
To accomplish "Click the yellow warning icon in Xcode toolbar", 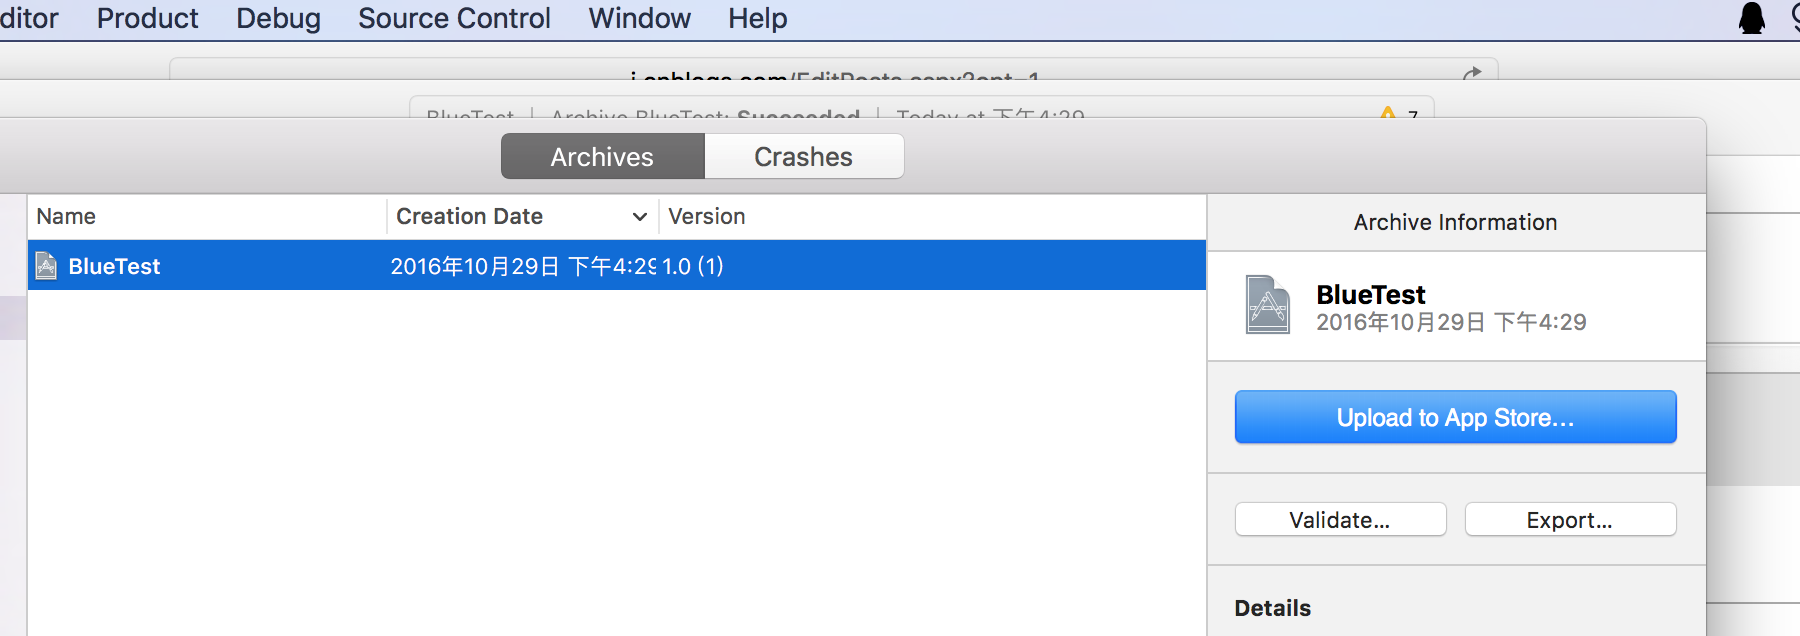I will pyautogui.click(x=1388, y=113).
